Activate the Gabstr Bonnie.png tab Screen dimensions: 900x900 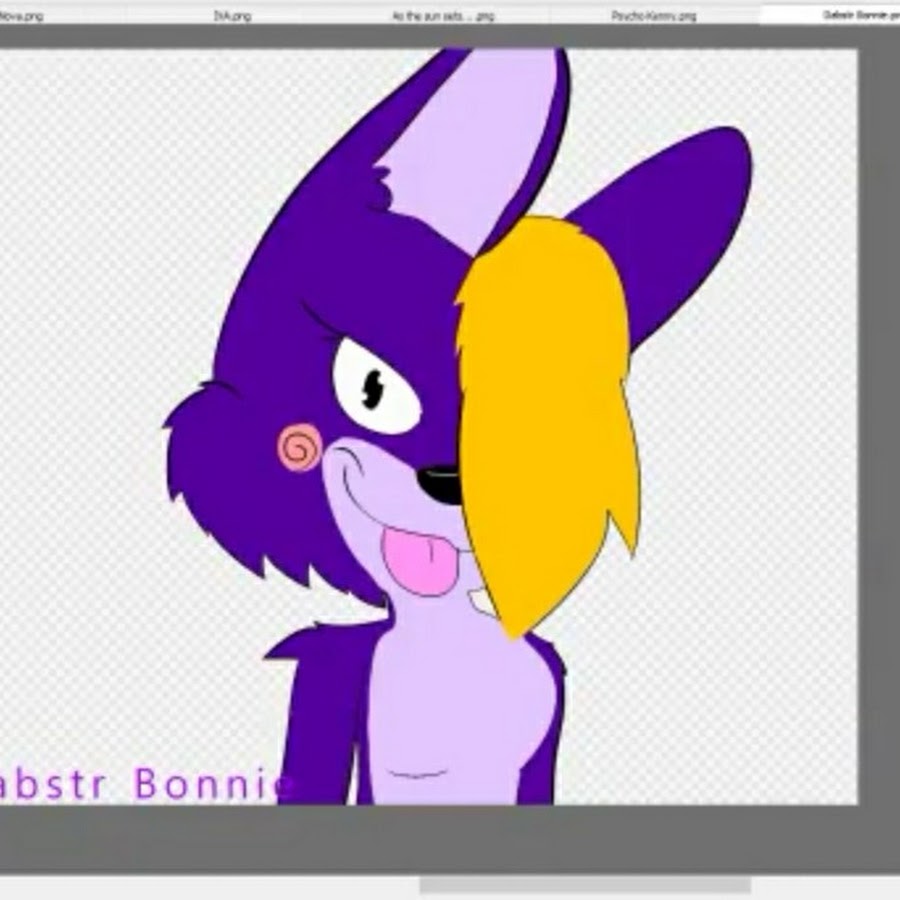click(831, 15)
